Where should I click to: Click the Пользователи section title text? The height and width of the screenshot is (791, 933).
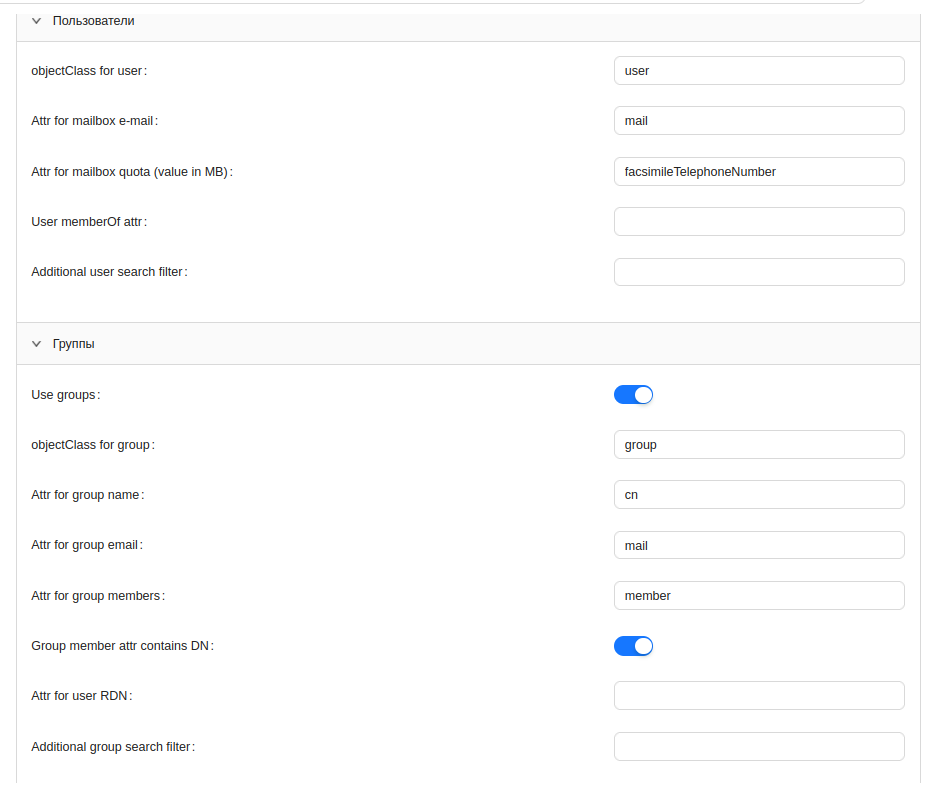click(x=93, y=20)
